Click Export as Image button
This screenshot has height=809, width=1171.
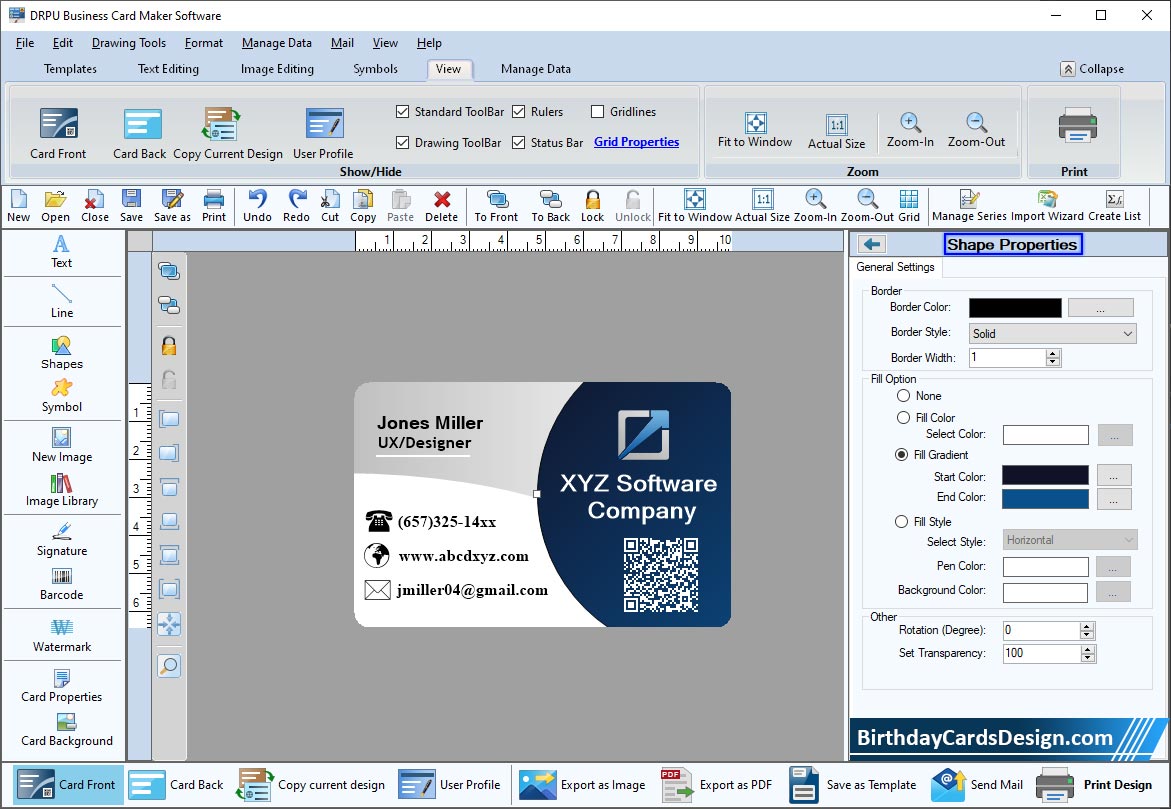point(582,784)
